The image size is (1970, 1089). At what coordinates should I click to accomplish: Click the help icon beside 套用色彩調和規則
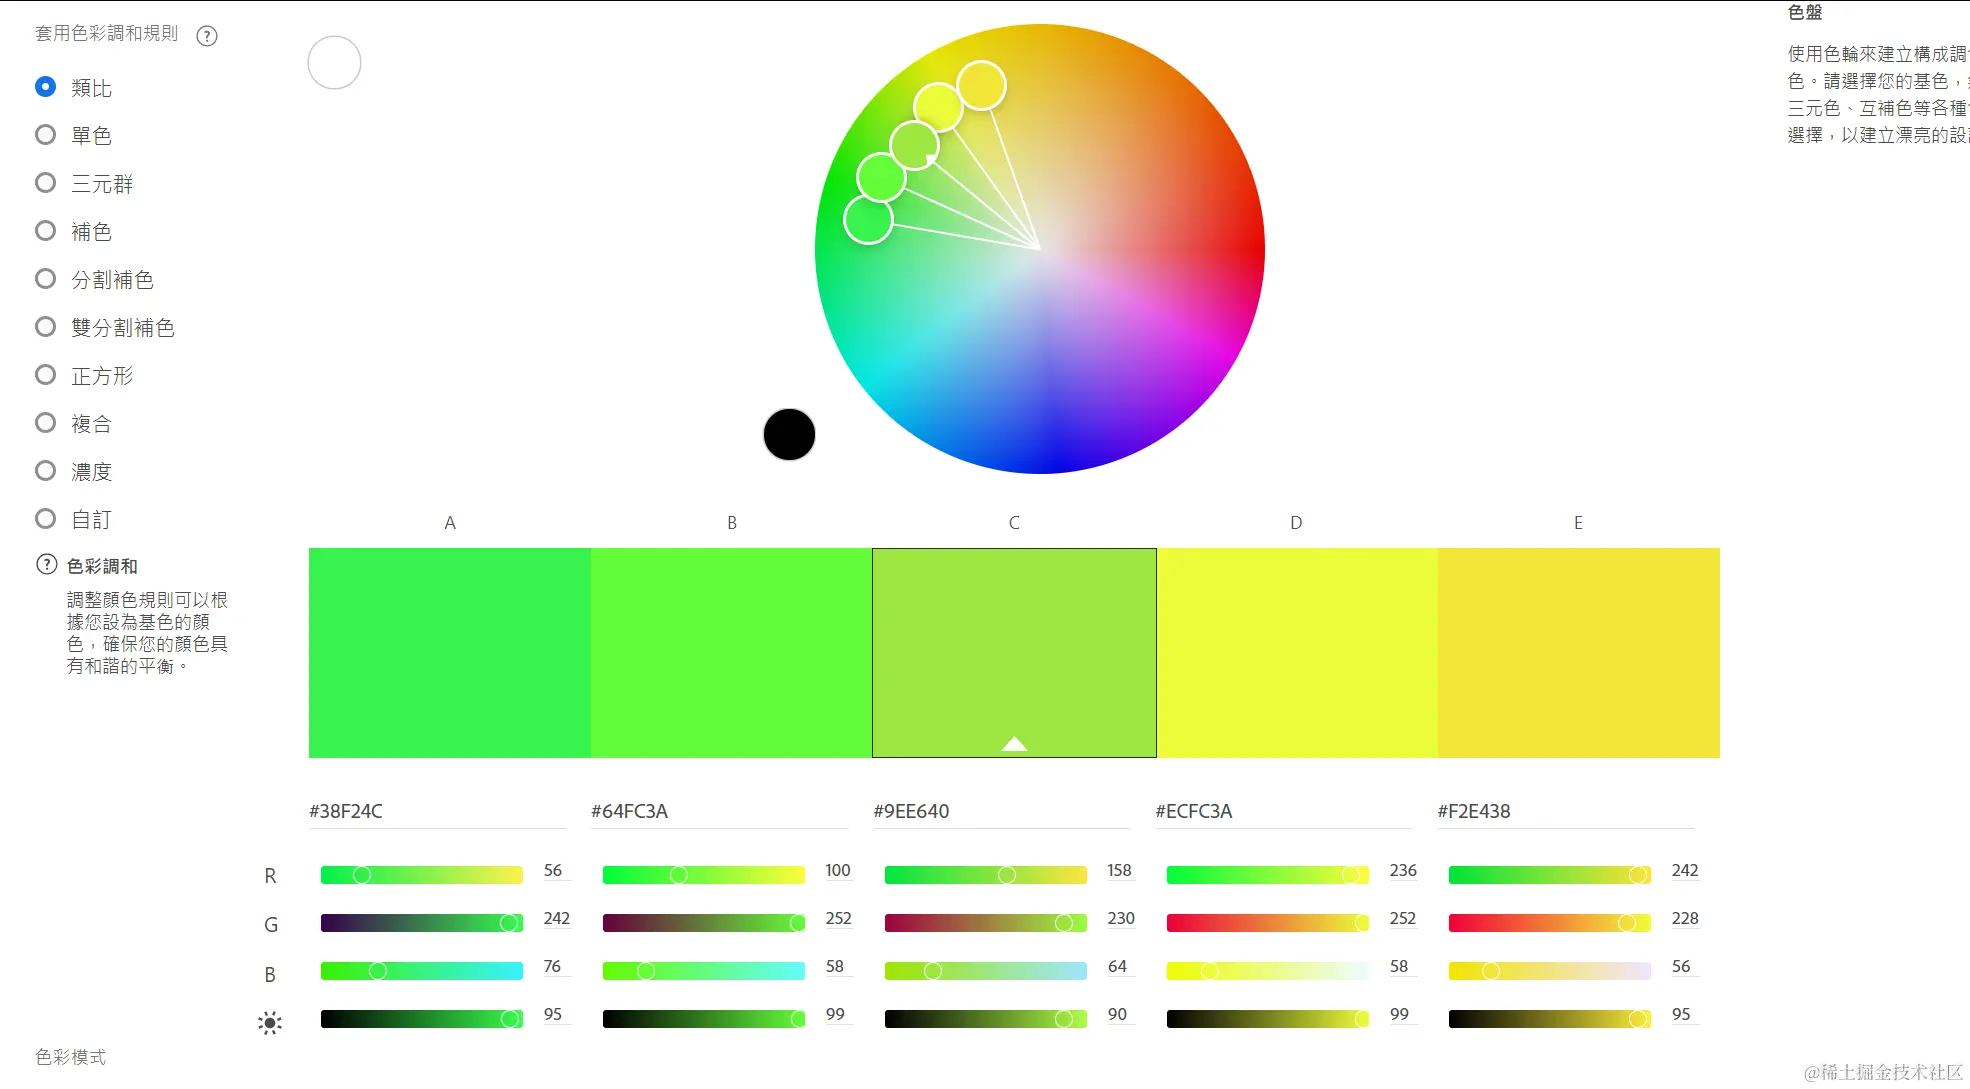[207, 36]
